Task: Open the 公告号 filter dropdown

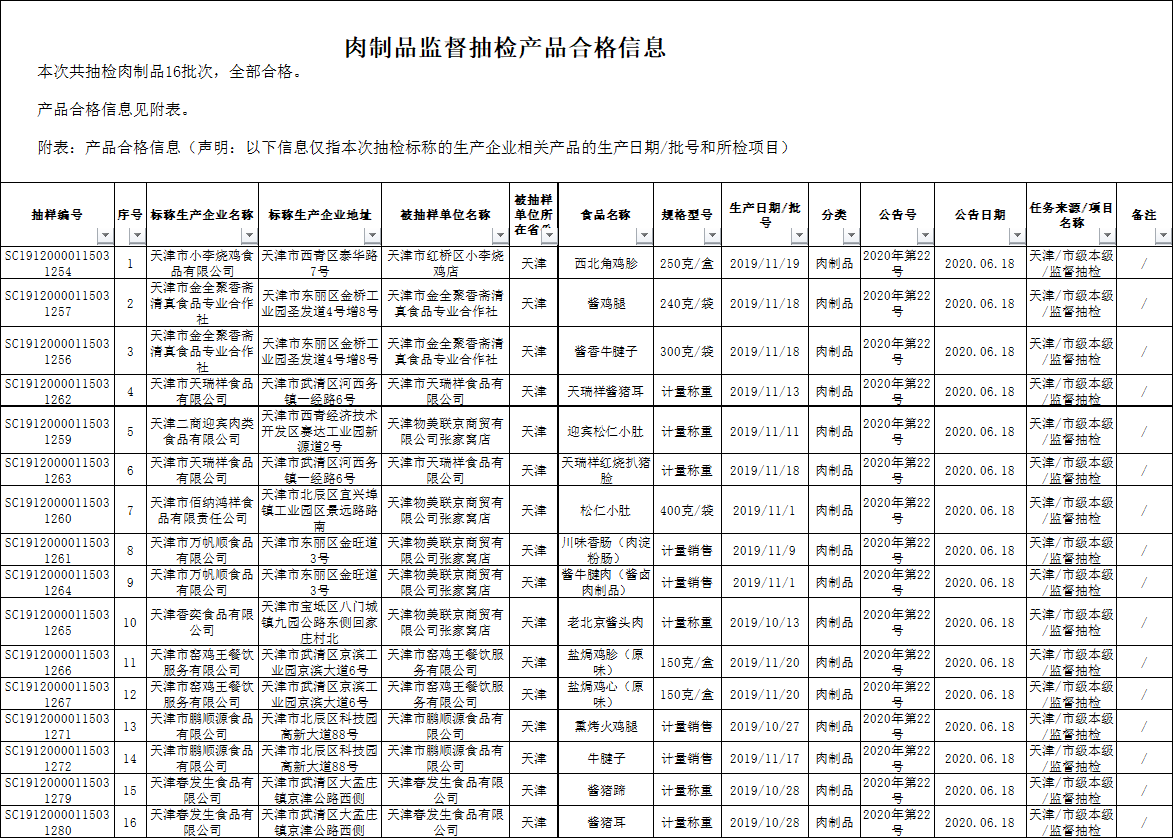Action: (925, 236)
